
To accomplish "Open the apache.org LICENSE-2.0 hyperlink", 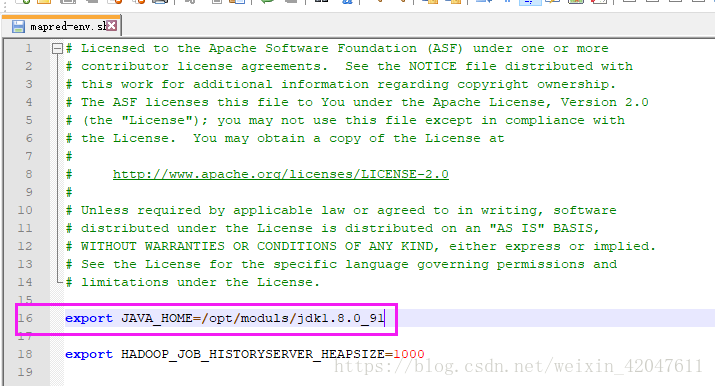I will 280,174.
